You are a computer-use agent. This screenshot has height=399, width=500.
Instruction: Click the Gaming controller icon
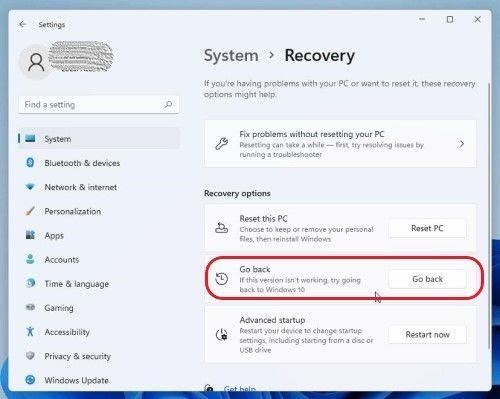(x=30, y=307)
